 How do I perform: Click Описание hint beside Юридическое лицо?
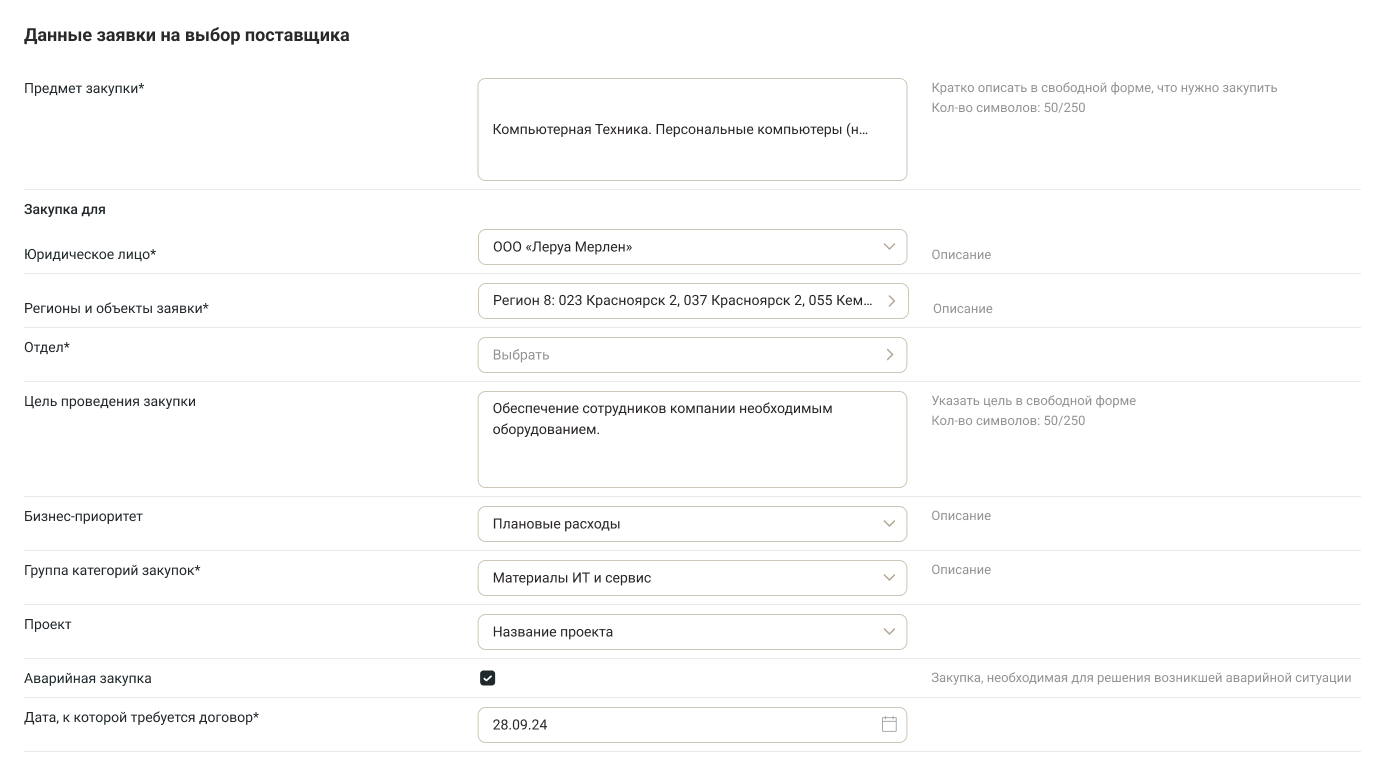coord(961,255)
